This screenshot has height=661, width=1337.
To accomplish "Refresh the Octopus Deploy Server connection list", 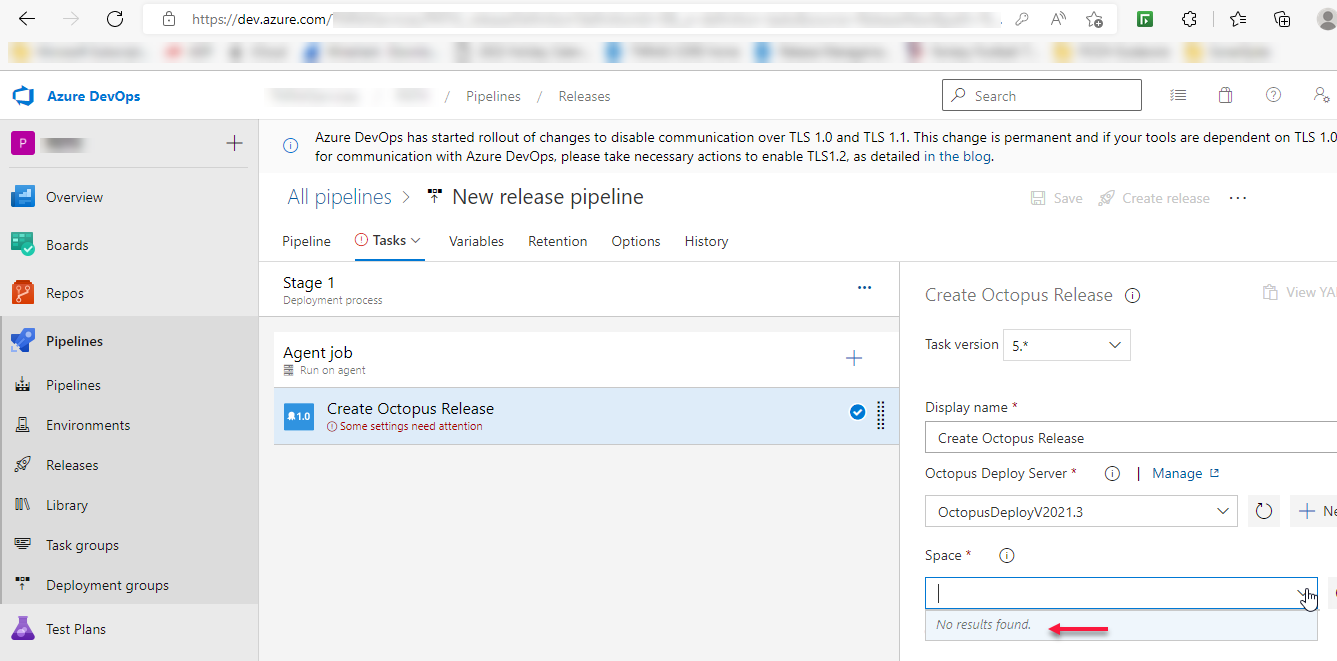I will click(1263, 510).
